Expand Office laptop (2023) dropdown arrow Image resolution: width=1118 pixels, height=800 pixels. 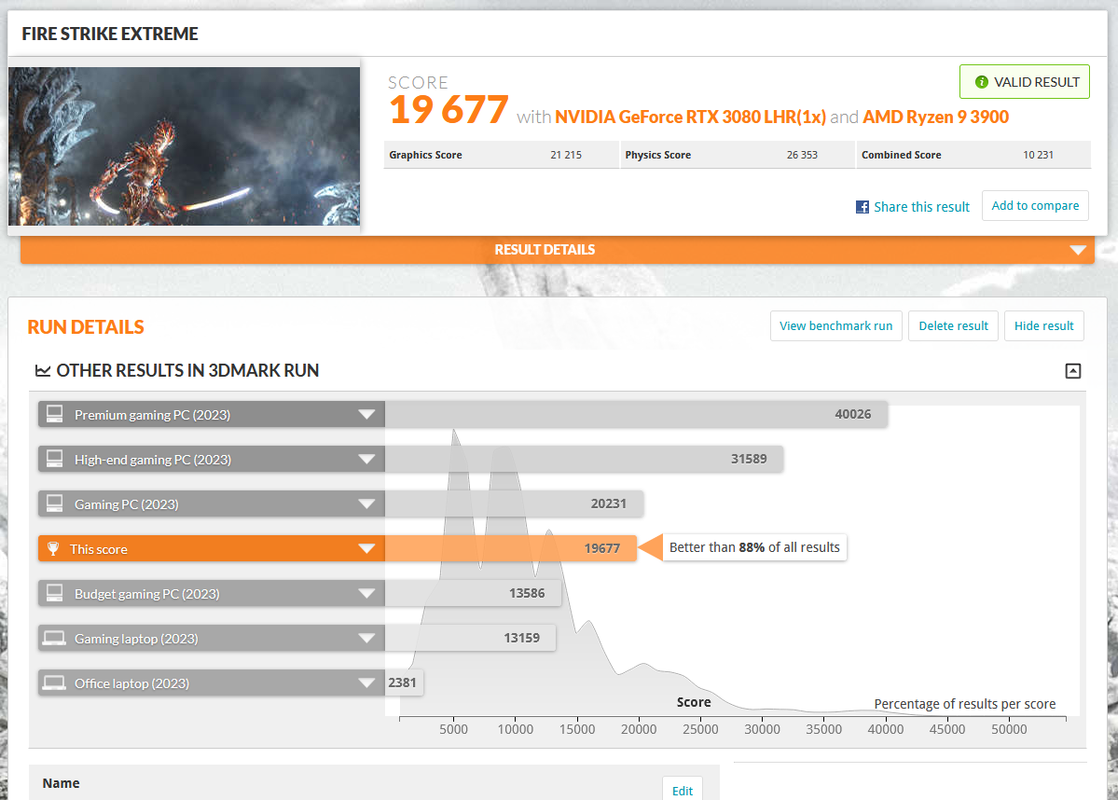tap(366, 683)
